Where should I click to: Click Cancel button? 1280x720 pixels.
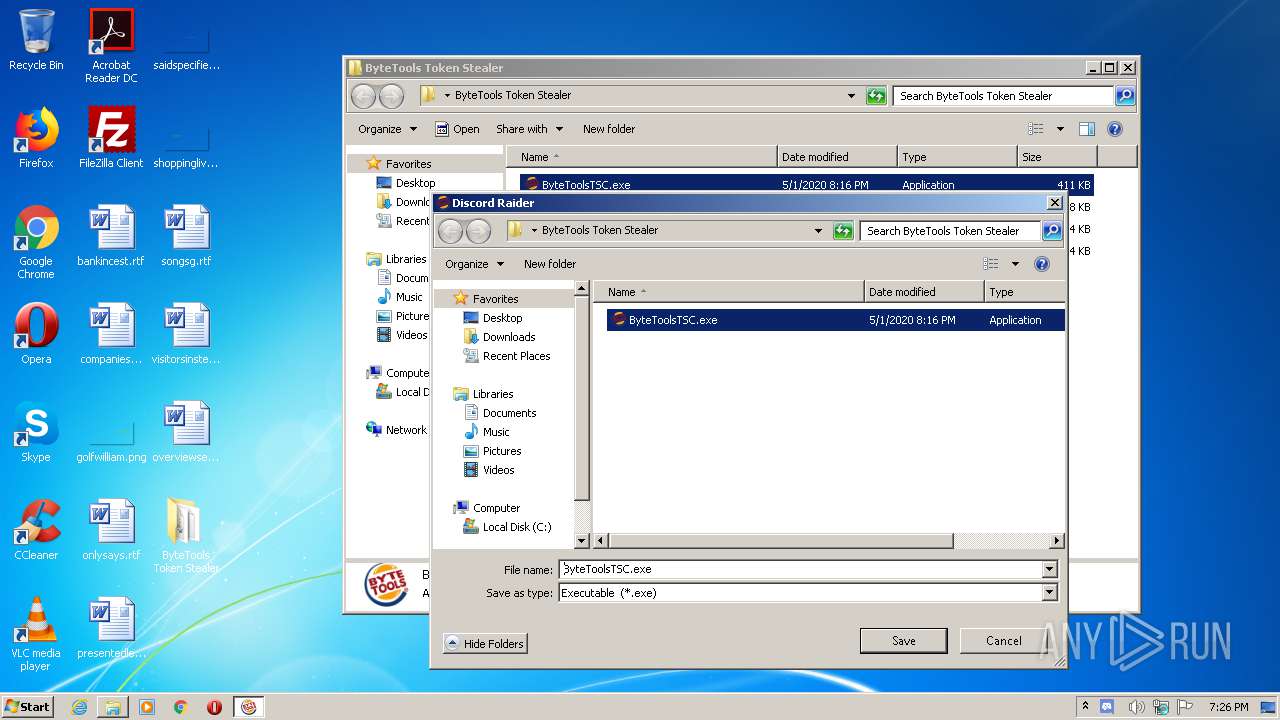pos(1003,641)
